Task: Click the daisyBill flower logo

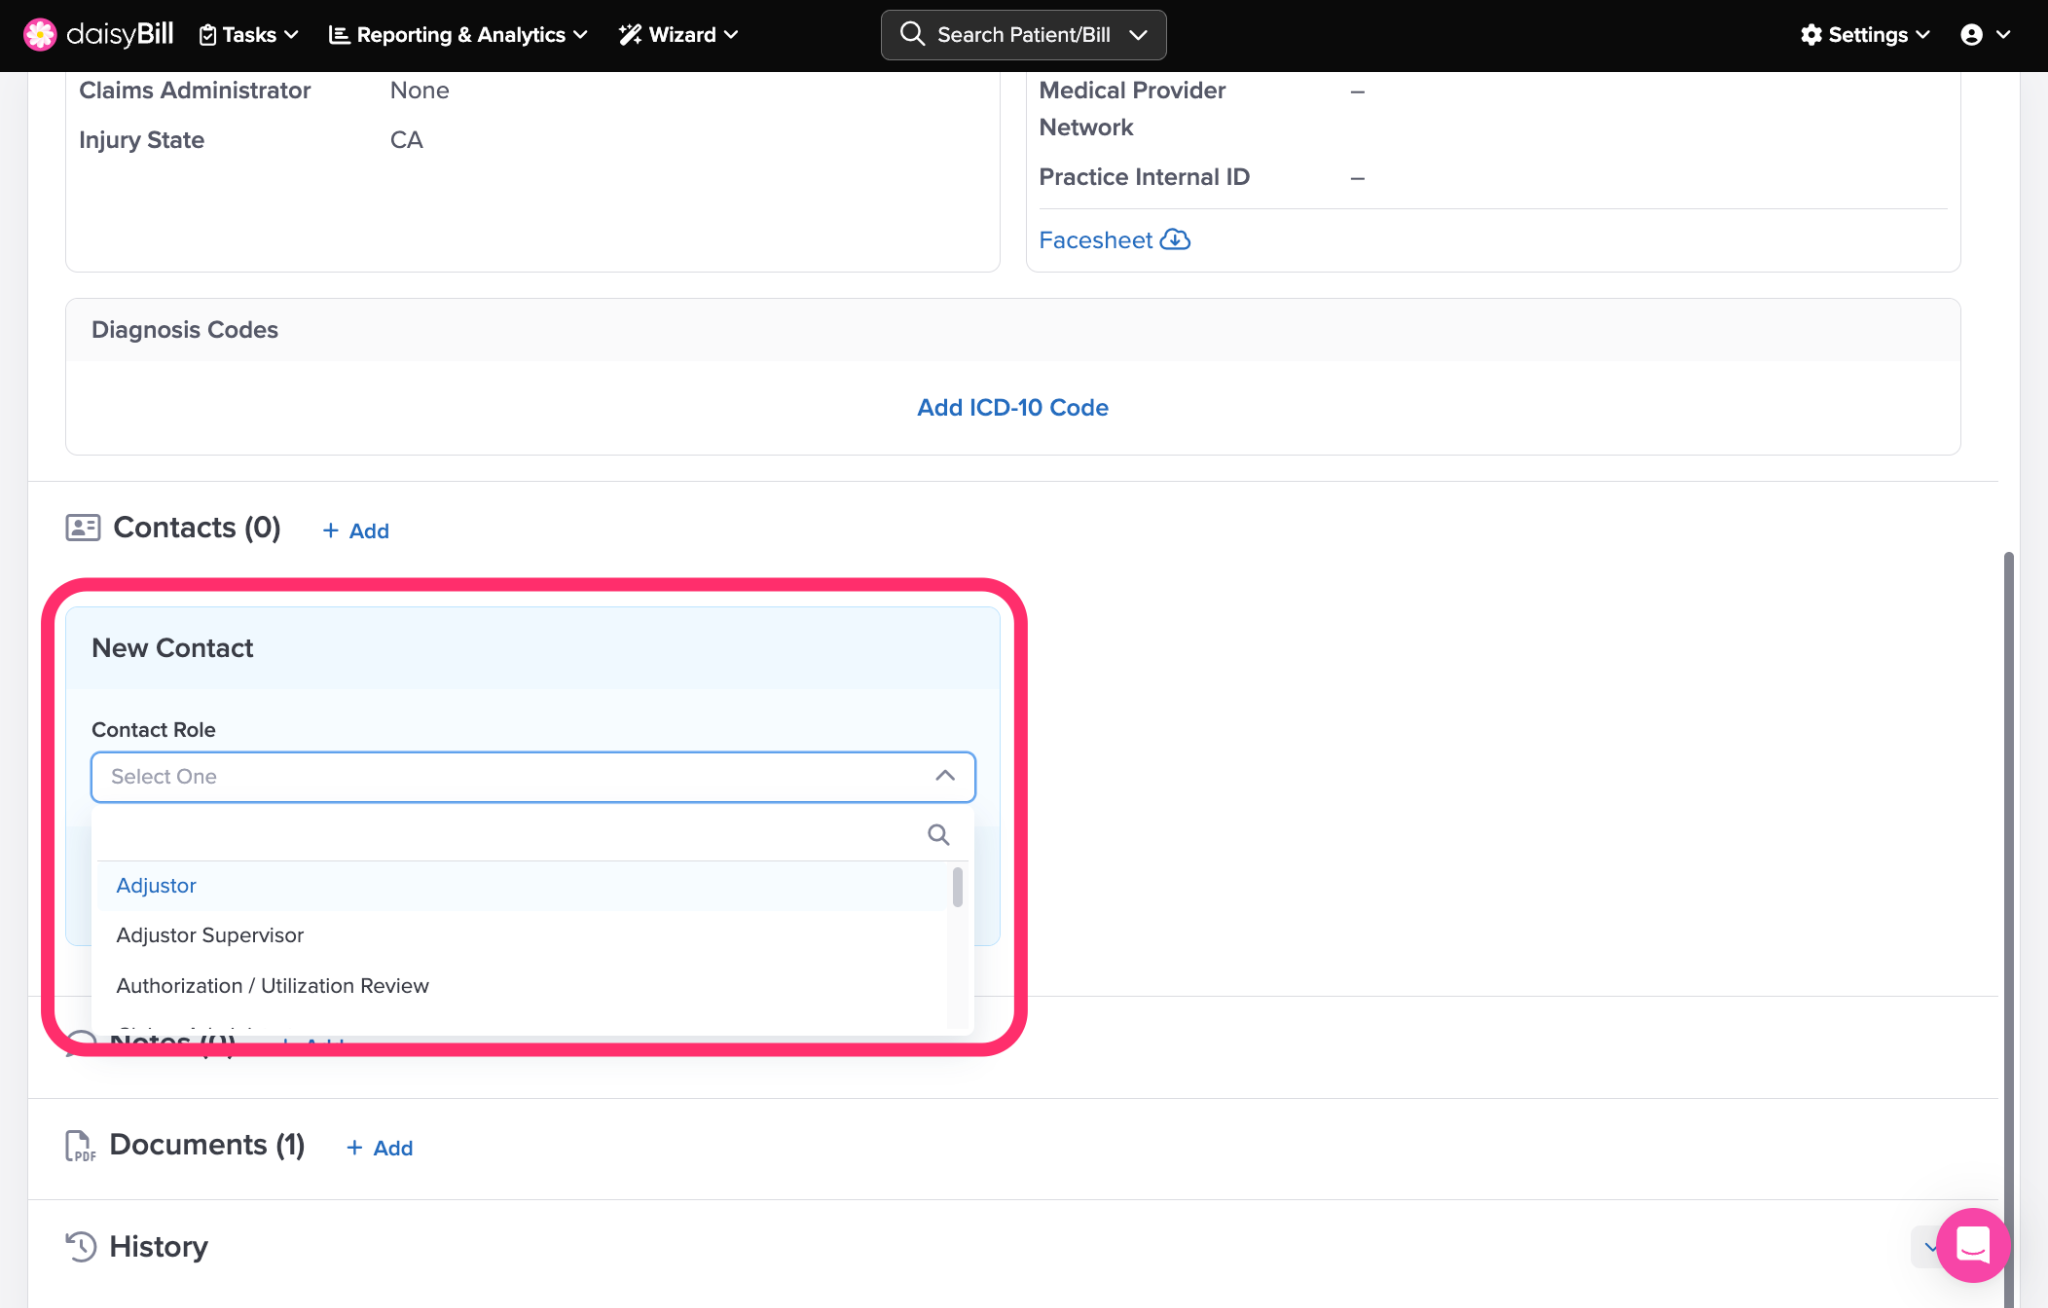Action: pyautogui.click(x=40, y=34)
